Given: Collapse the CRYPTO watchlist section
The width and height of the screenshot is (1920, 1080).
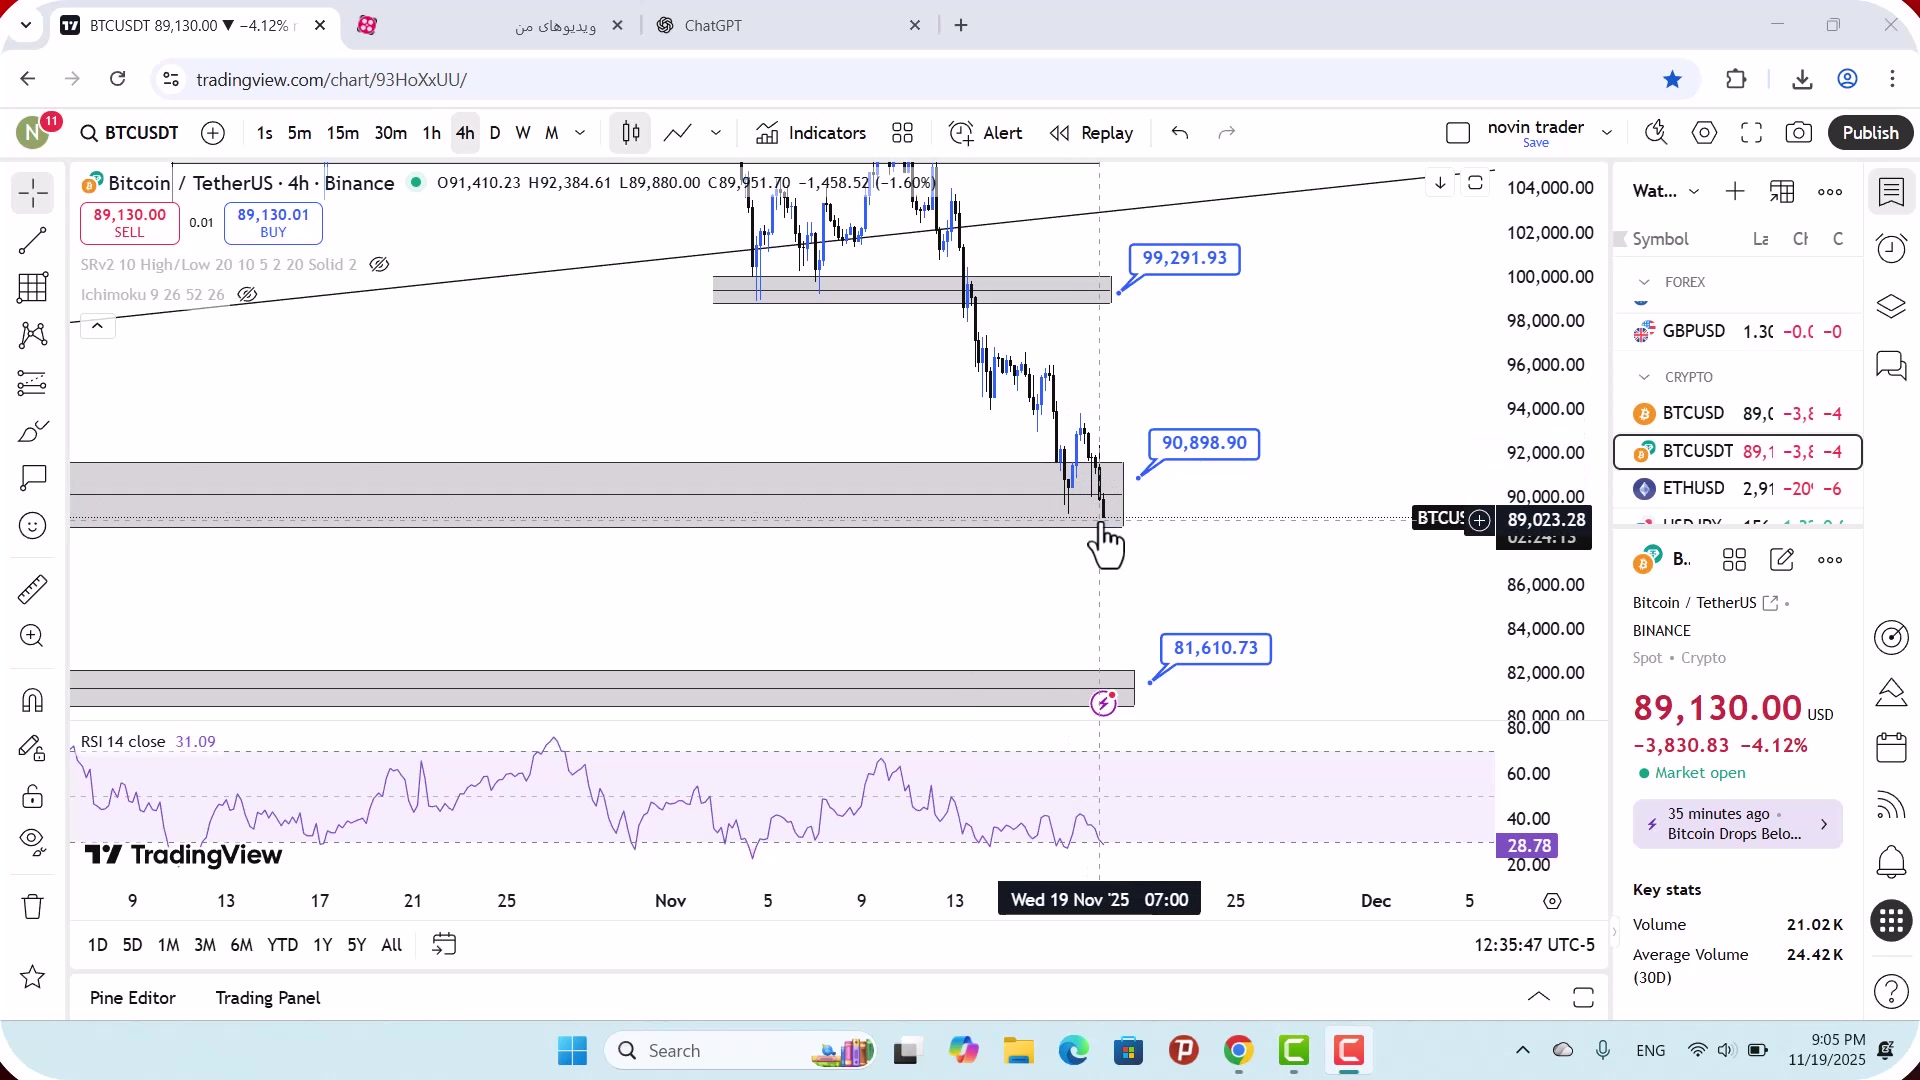Looking at the screenshot, I should click(1644, 378).
